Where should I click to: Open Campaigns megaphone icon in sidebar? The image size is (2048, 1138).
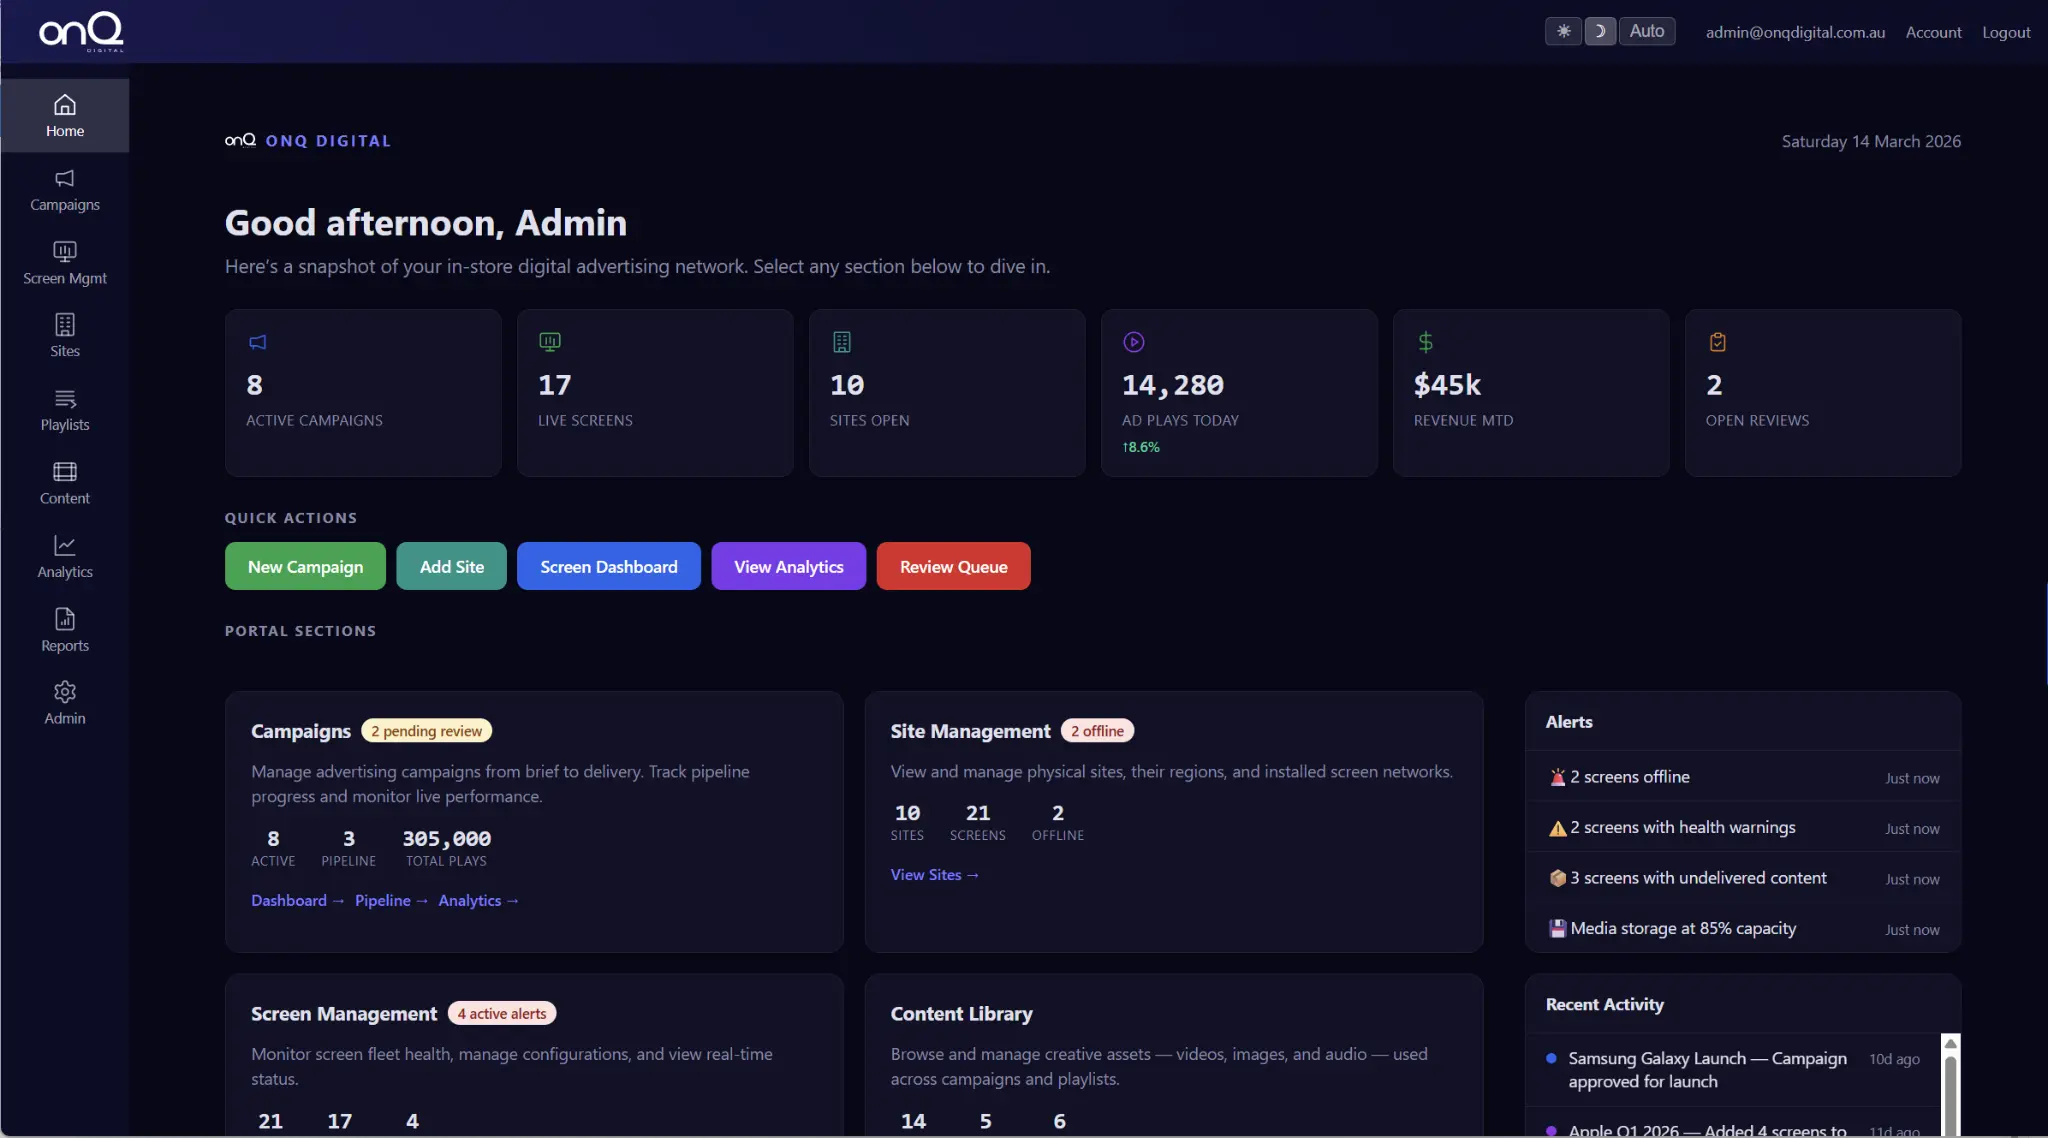pyautogui.click(x=65, y=178)
